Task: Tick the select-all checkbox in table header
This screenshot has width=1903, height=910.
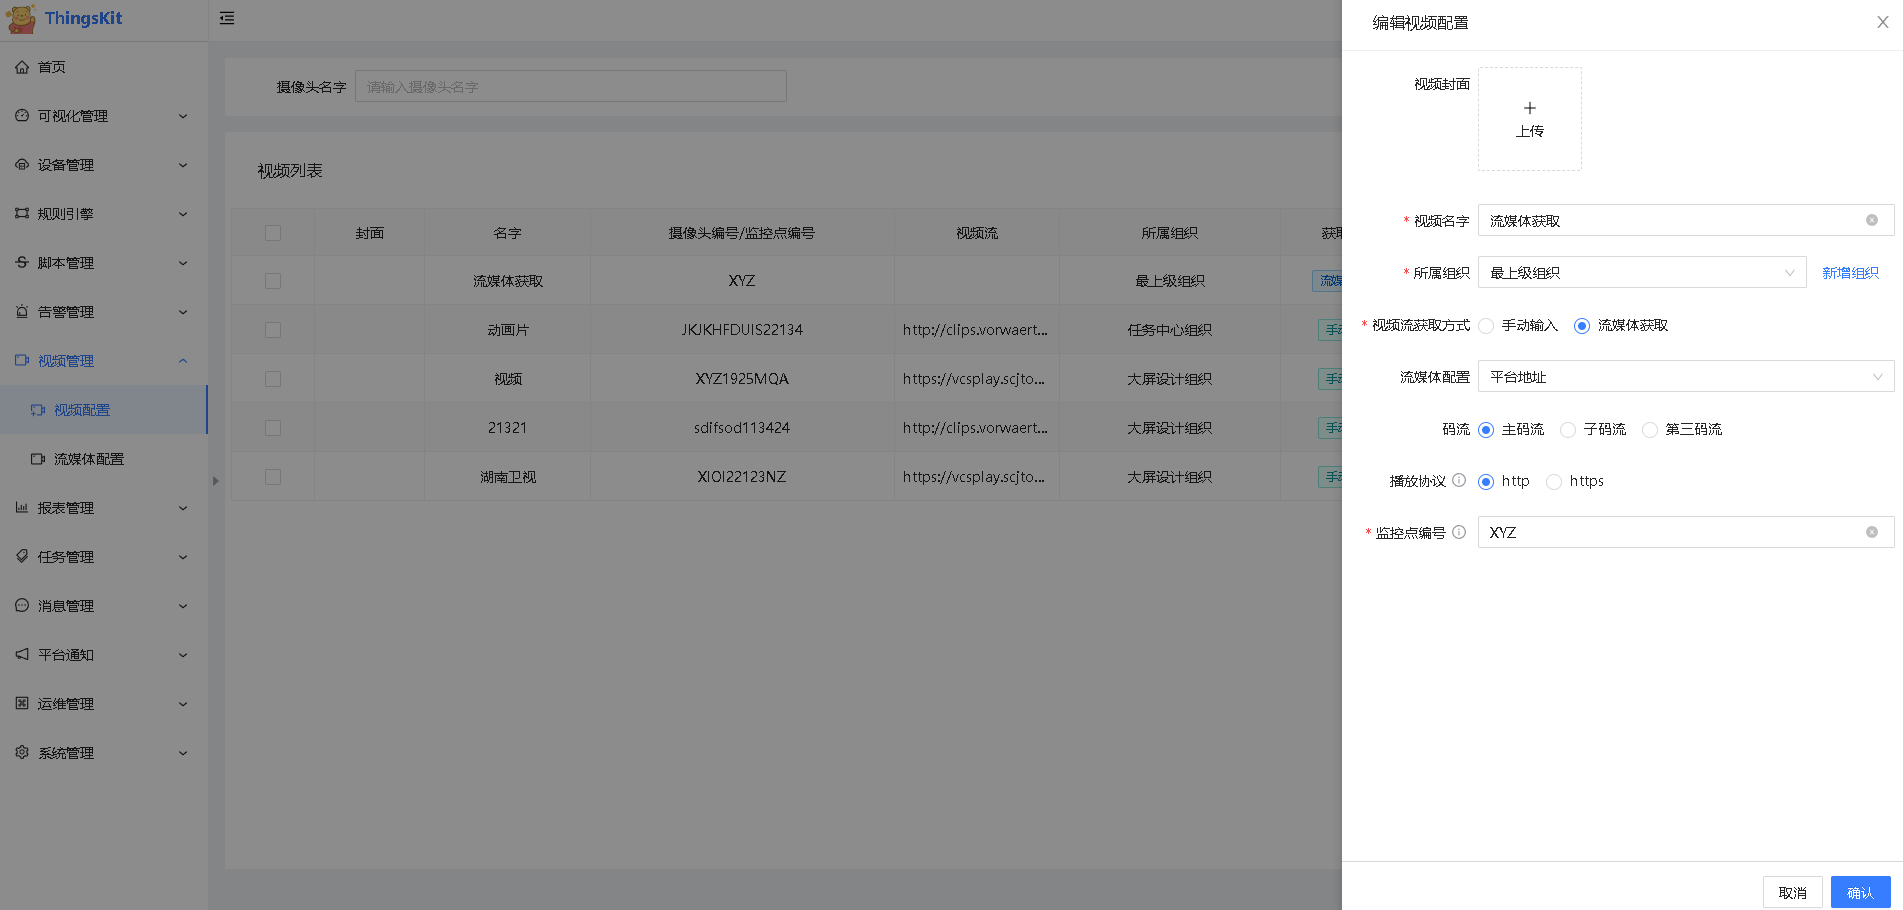Action: (273, 233)
